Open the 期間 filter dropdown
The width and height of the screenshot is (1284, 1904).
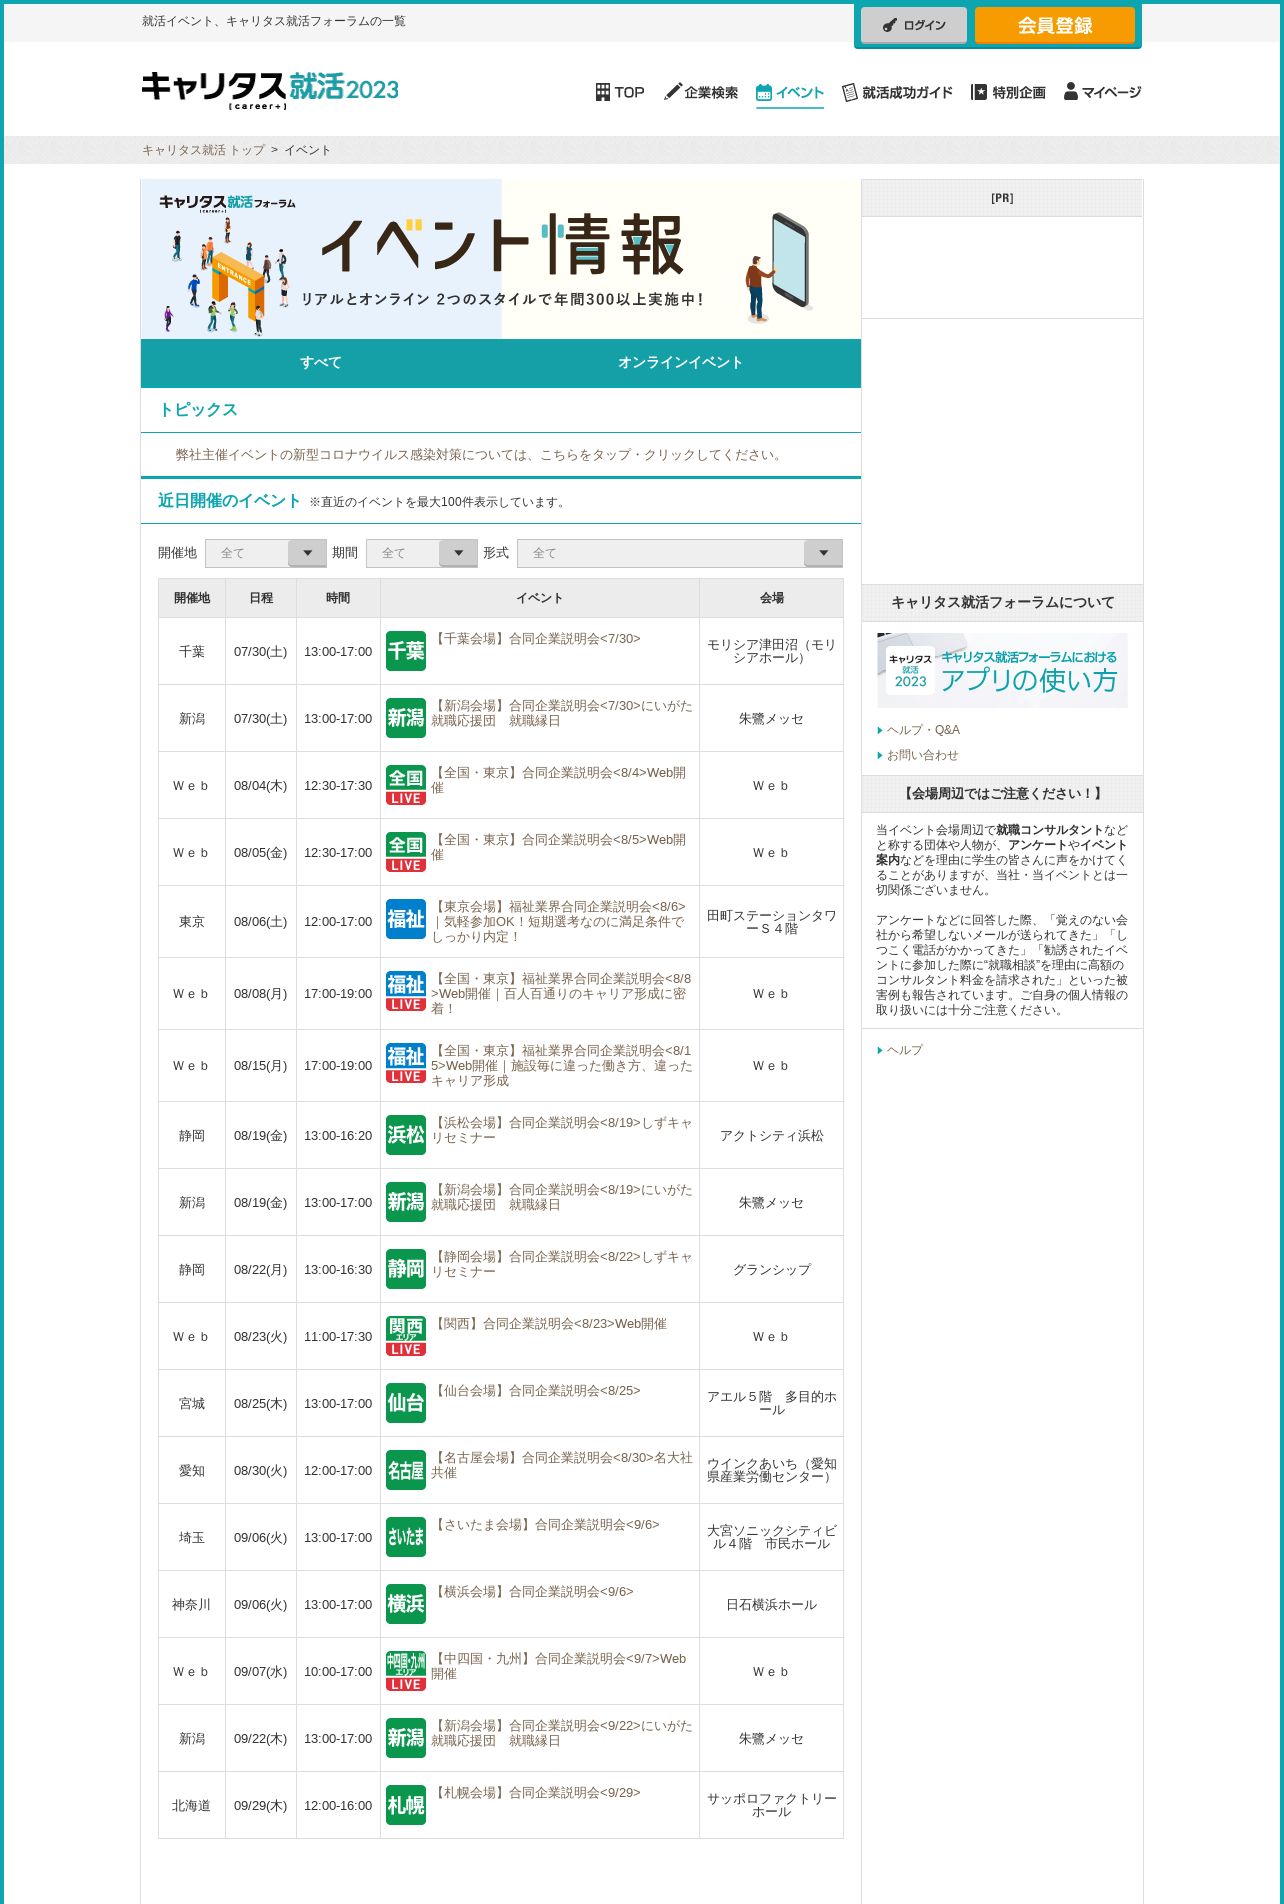pos(422,553)
